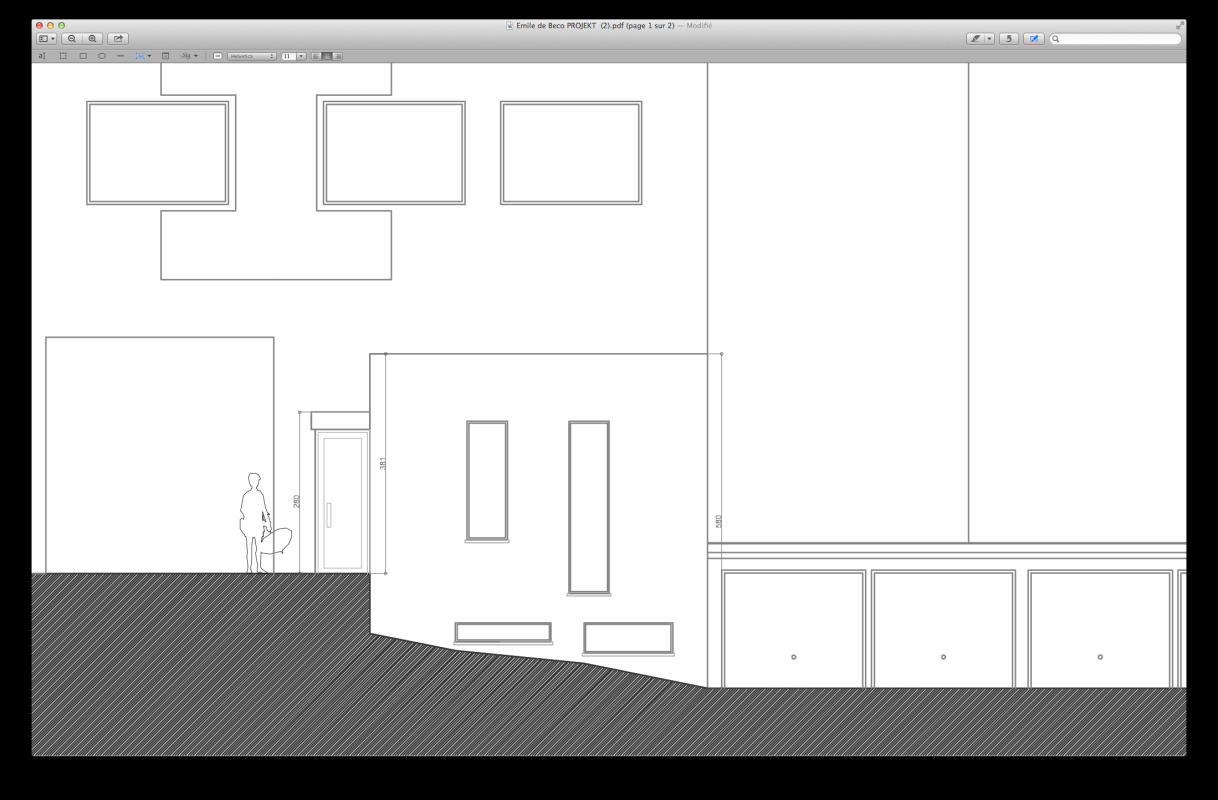Click the border color swatch
1218x800 pixels.
coord(218,56)
